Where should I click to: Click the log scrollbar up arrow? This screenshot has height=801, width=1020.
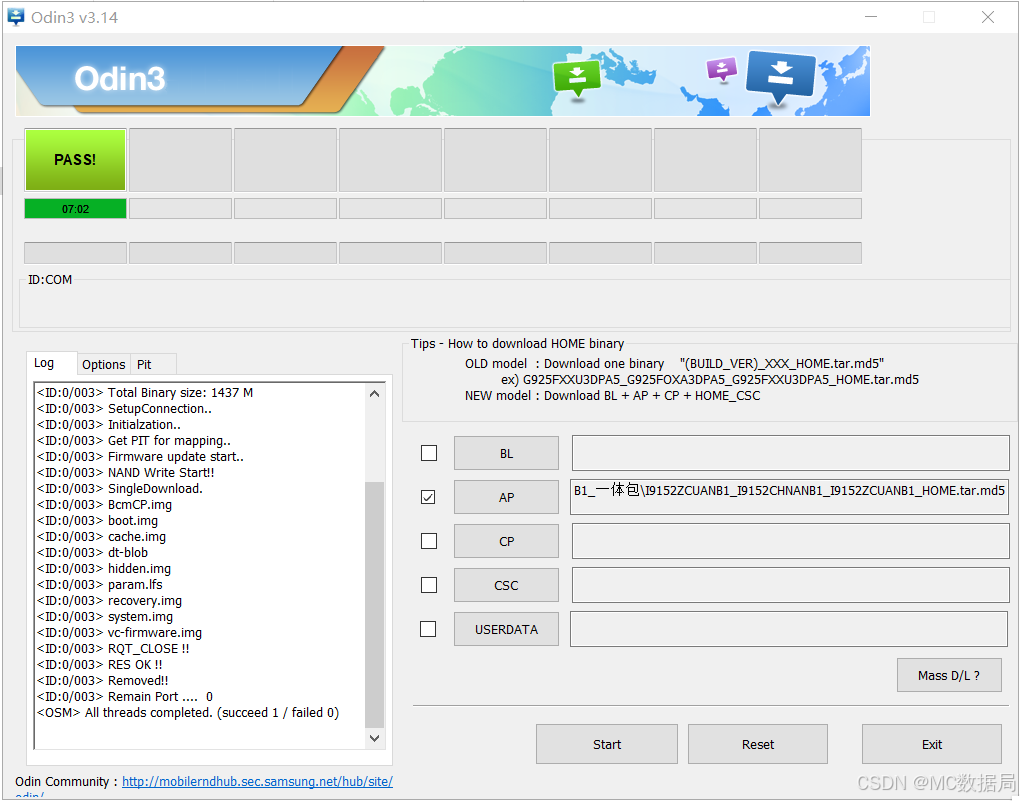pos(375,394)
